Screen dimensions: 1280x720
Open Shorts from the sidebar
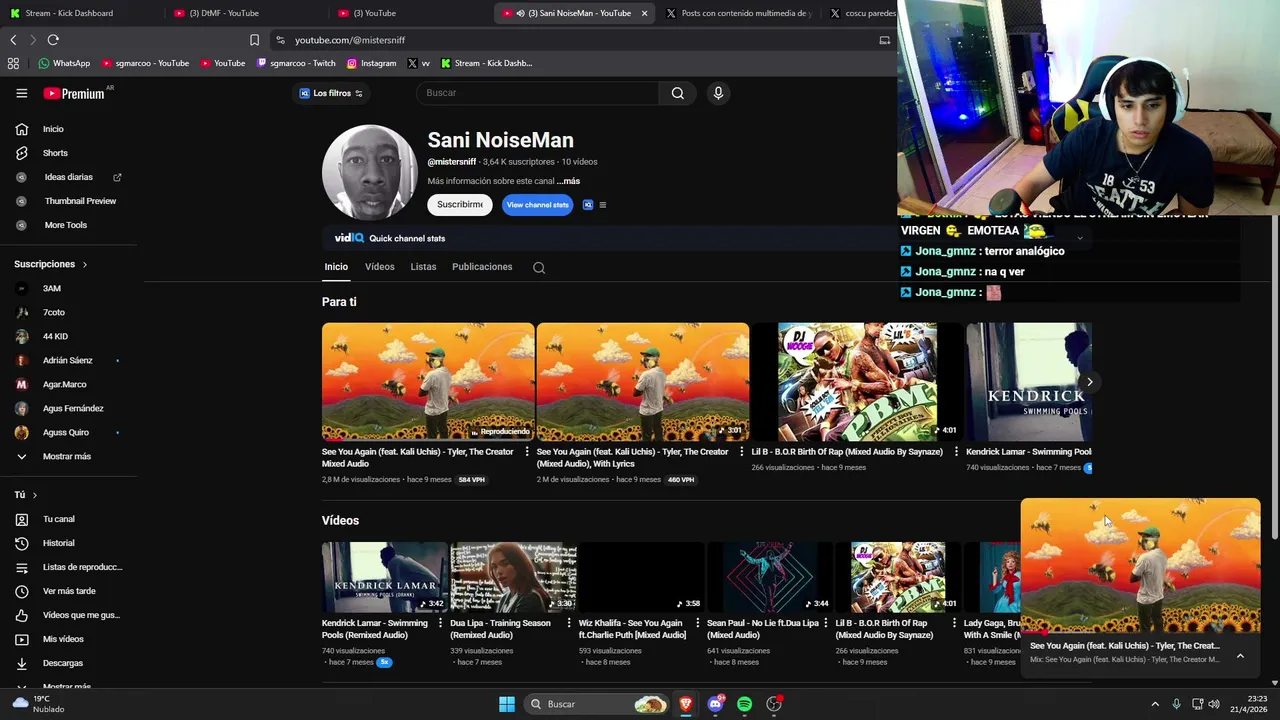pos(55,153)
